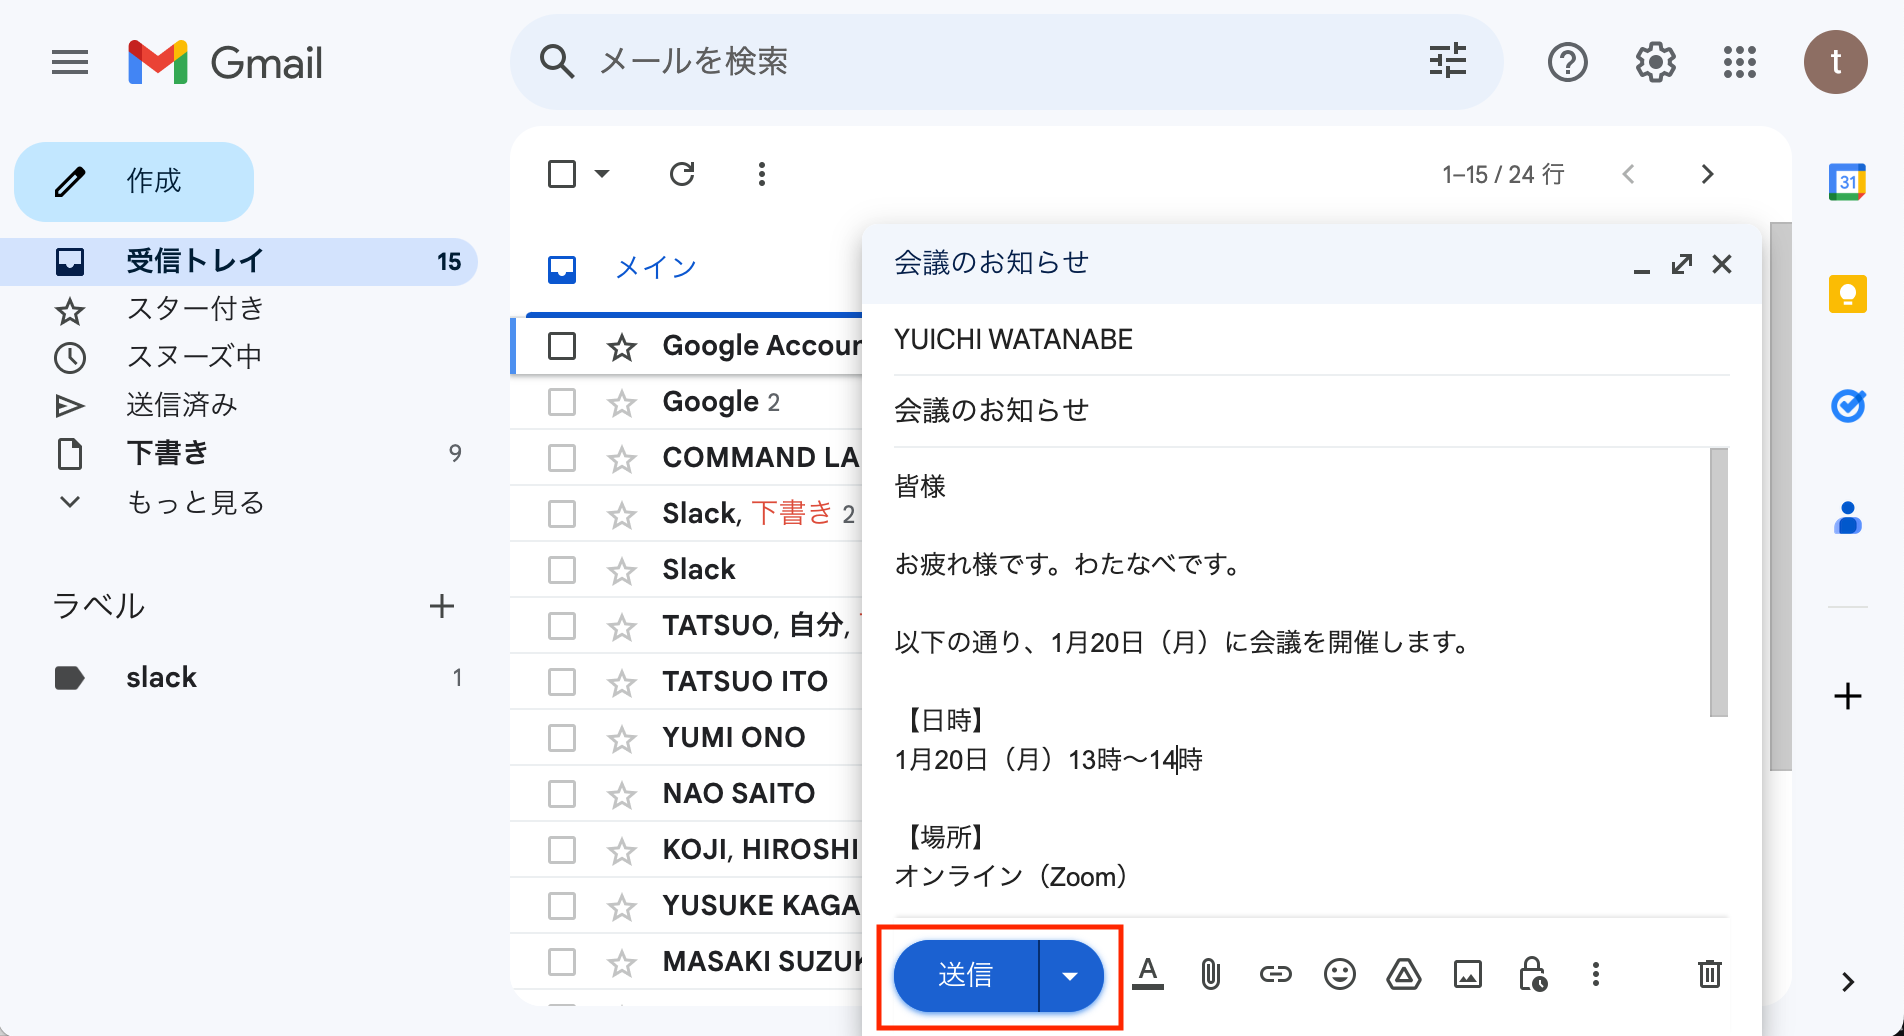This screenshot has width=1904, height=1036.
Task: Open the select dropdown arrow beside checkbox
Action: tap(602, 174)
